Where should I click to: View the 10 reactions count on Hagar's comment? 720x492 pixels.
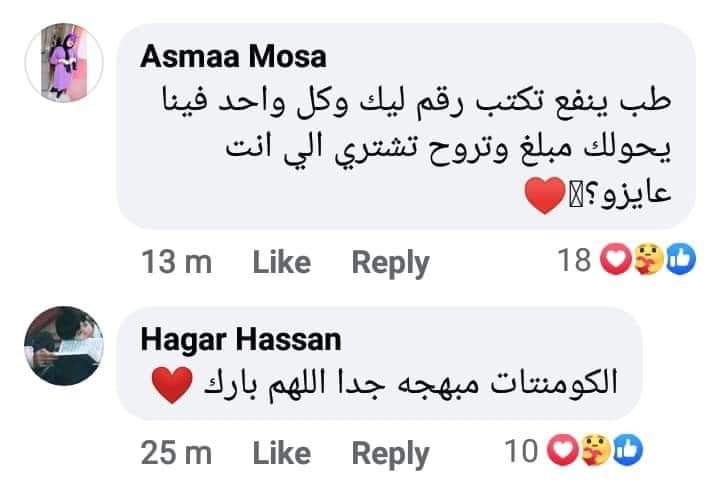tap(523, 453)
